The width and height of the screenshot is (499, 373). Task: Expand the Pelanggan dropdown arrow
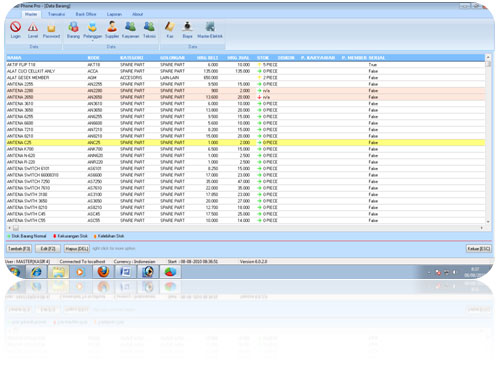click(x=92, y=41)
